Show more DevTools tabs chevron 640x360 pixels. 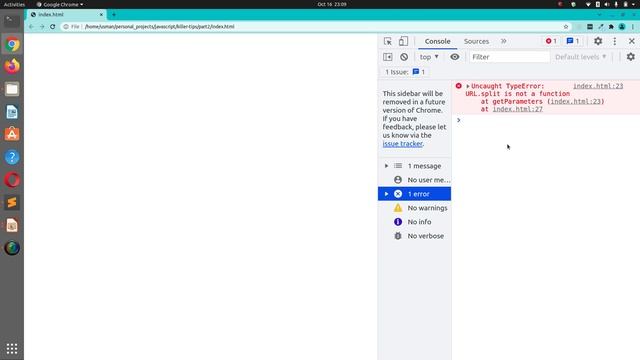(504, 41)
